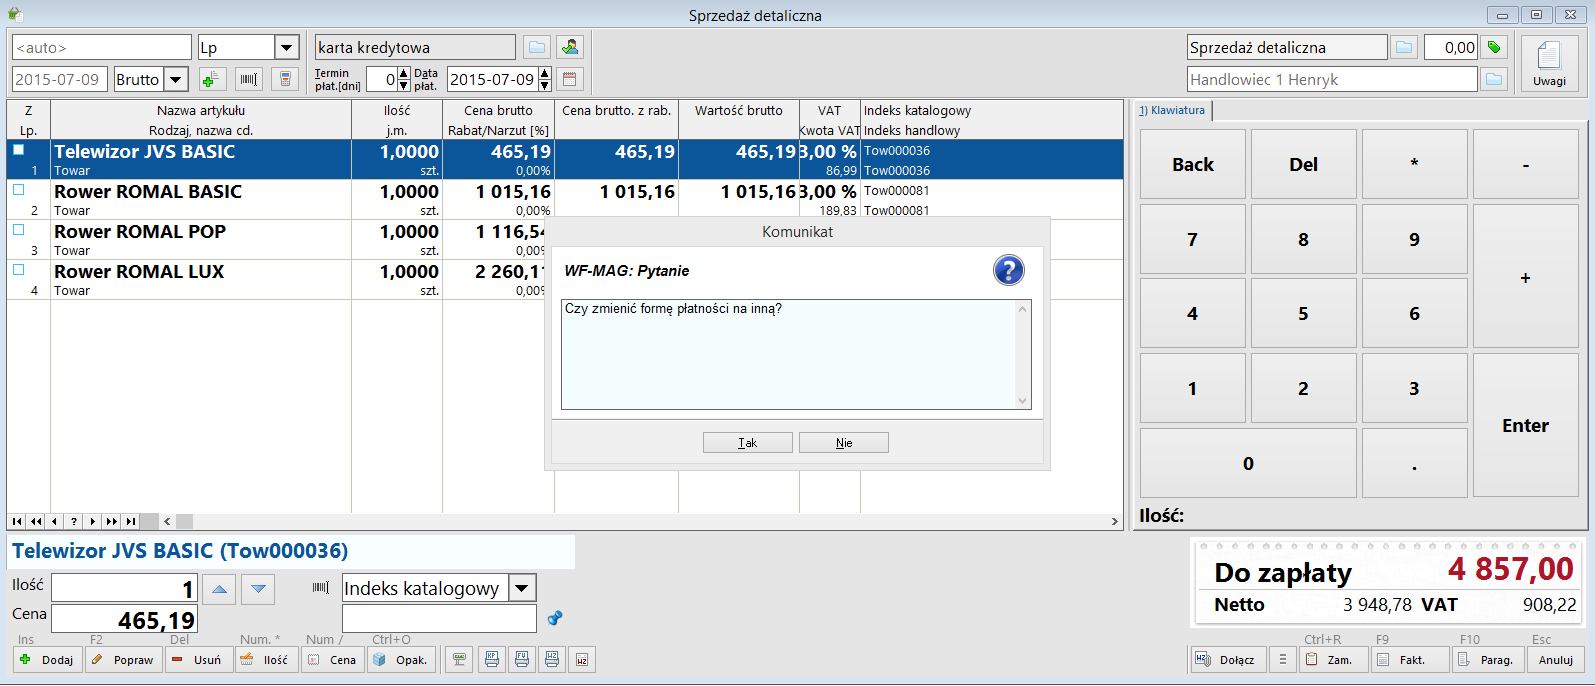Check the box for Telewizor JVS BASIC
Image resolution: width=1595 pixels, height=686 pixels.
point(18,150)
